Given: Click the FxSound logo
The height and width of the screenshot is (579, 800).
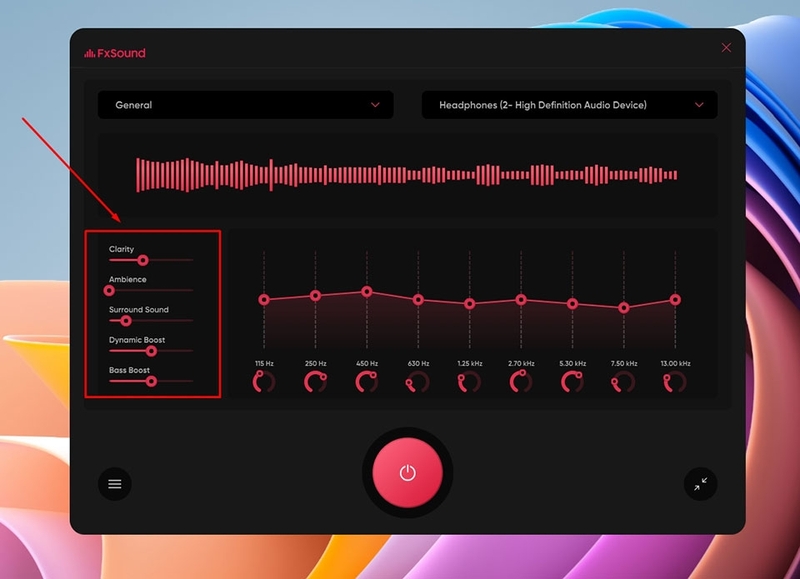Looking at the screenshot, I should click(x=115, y=53).
